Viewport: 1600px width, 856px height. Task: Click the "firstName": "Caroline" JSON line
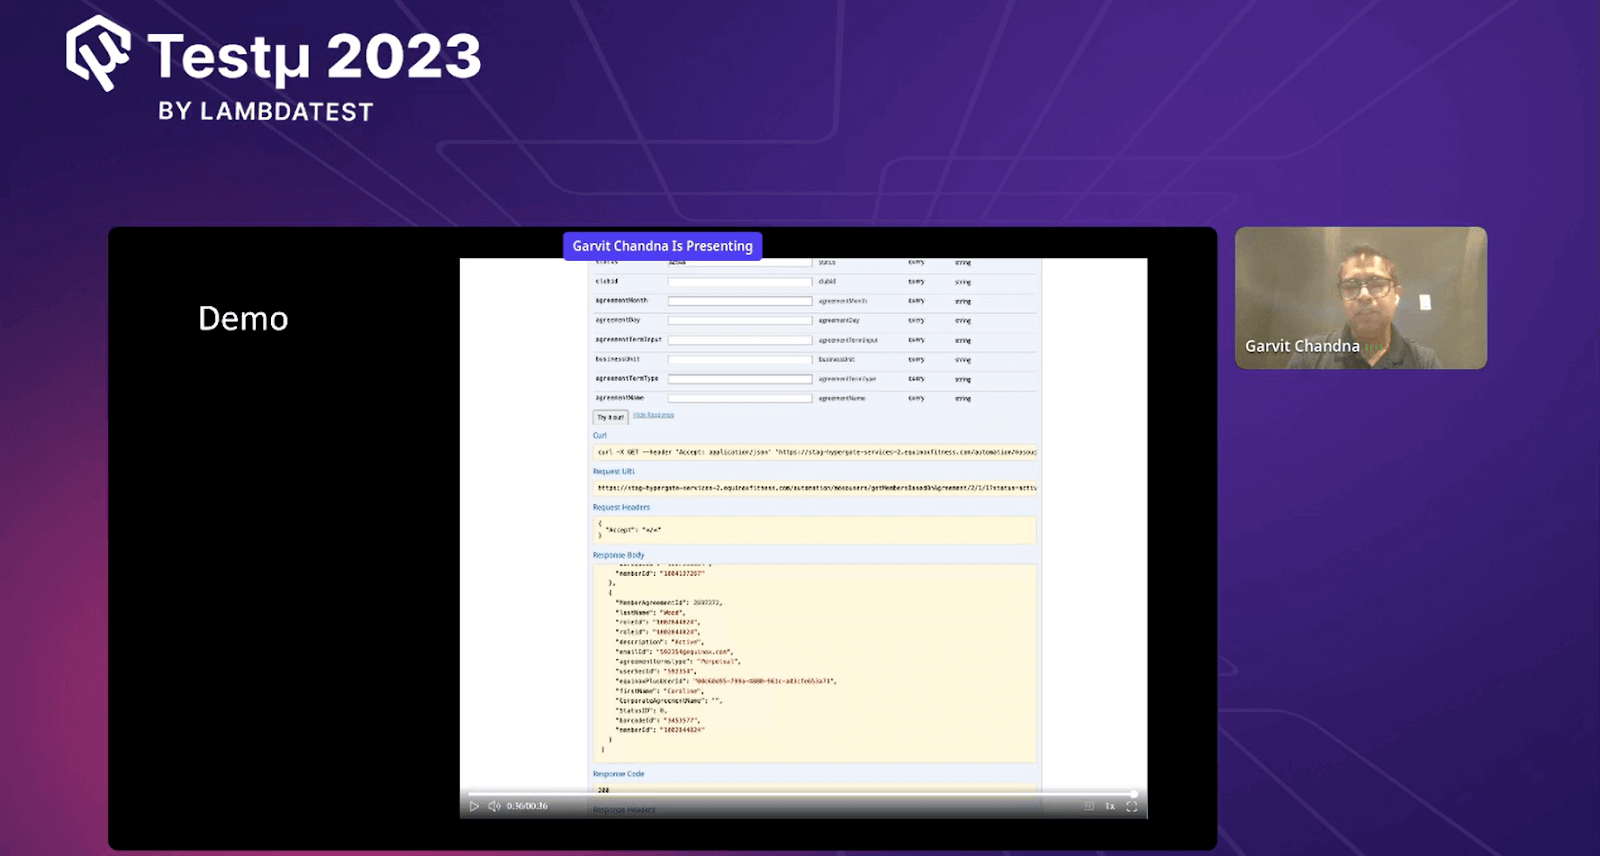[660, 691]
